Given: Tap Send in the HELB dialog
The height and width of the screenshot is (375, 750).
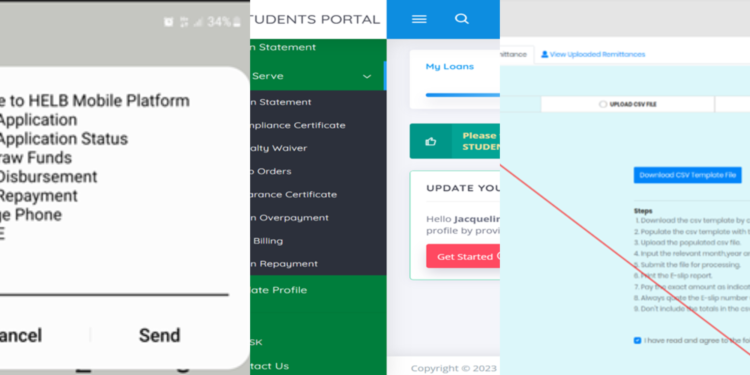Looking at the screenshot, I should pos(159,335).
